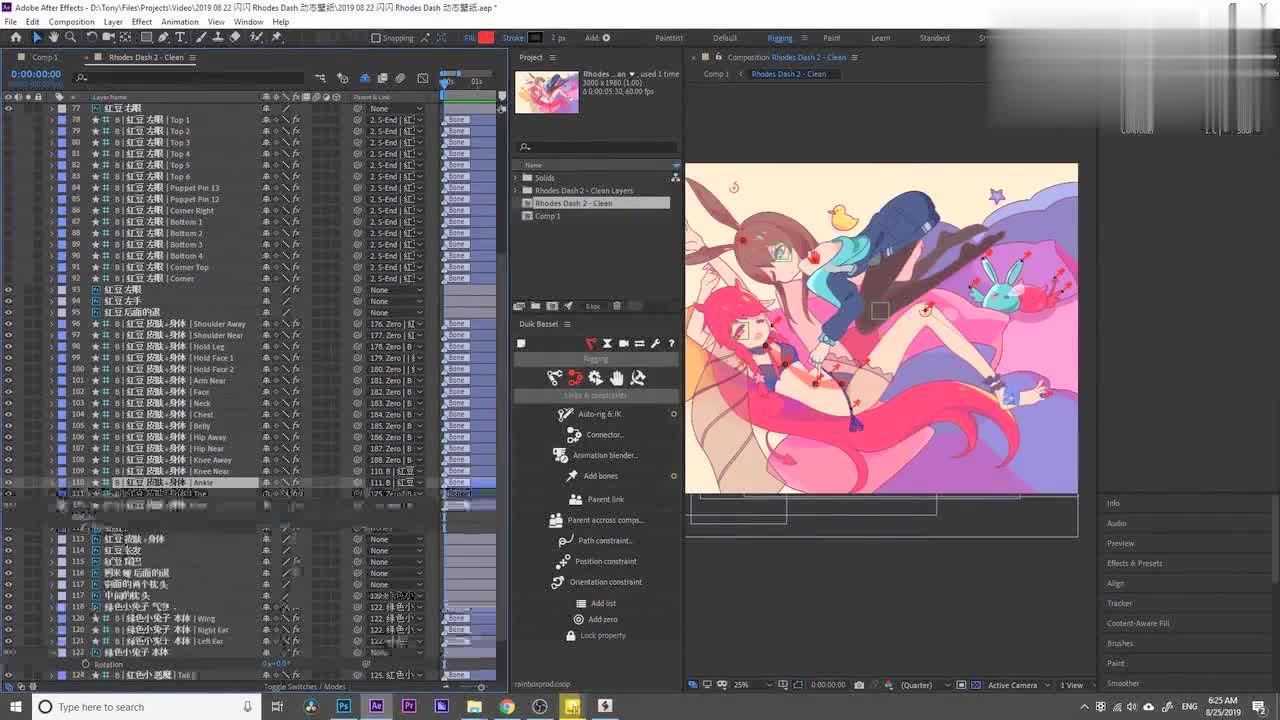The width and height of the screenshot is (1280, 720).
Task: Click Duik Path constraint icon
Action: (565, 540)
